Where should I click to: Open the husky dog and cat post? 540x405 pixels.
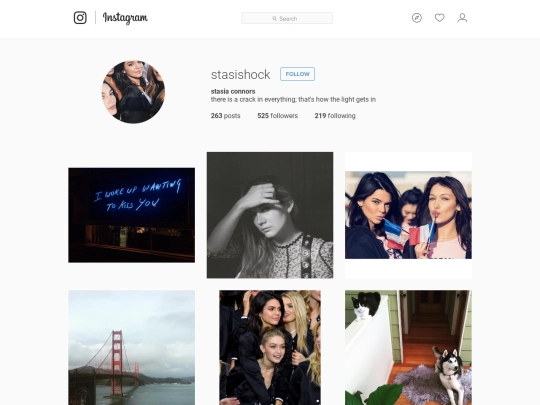click(408, 347)
